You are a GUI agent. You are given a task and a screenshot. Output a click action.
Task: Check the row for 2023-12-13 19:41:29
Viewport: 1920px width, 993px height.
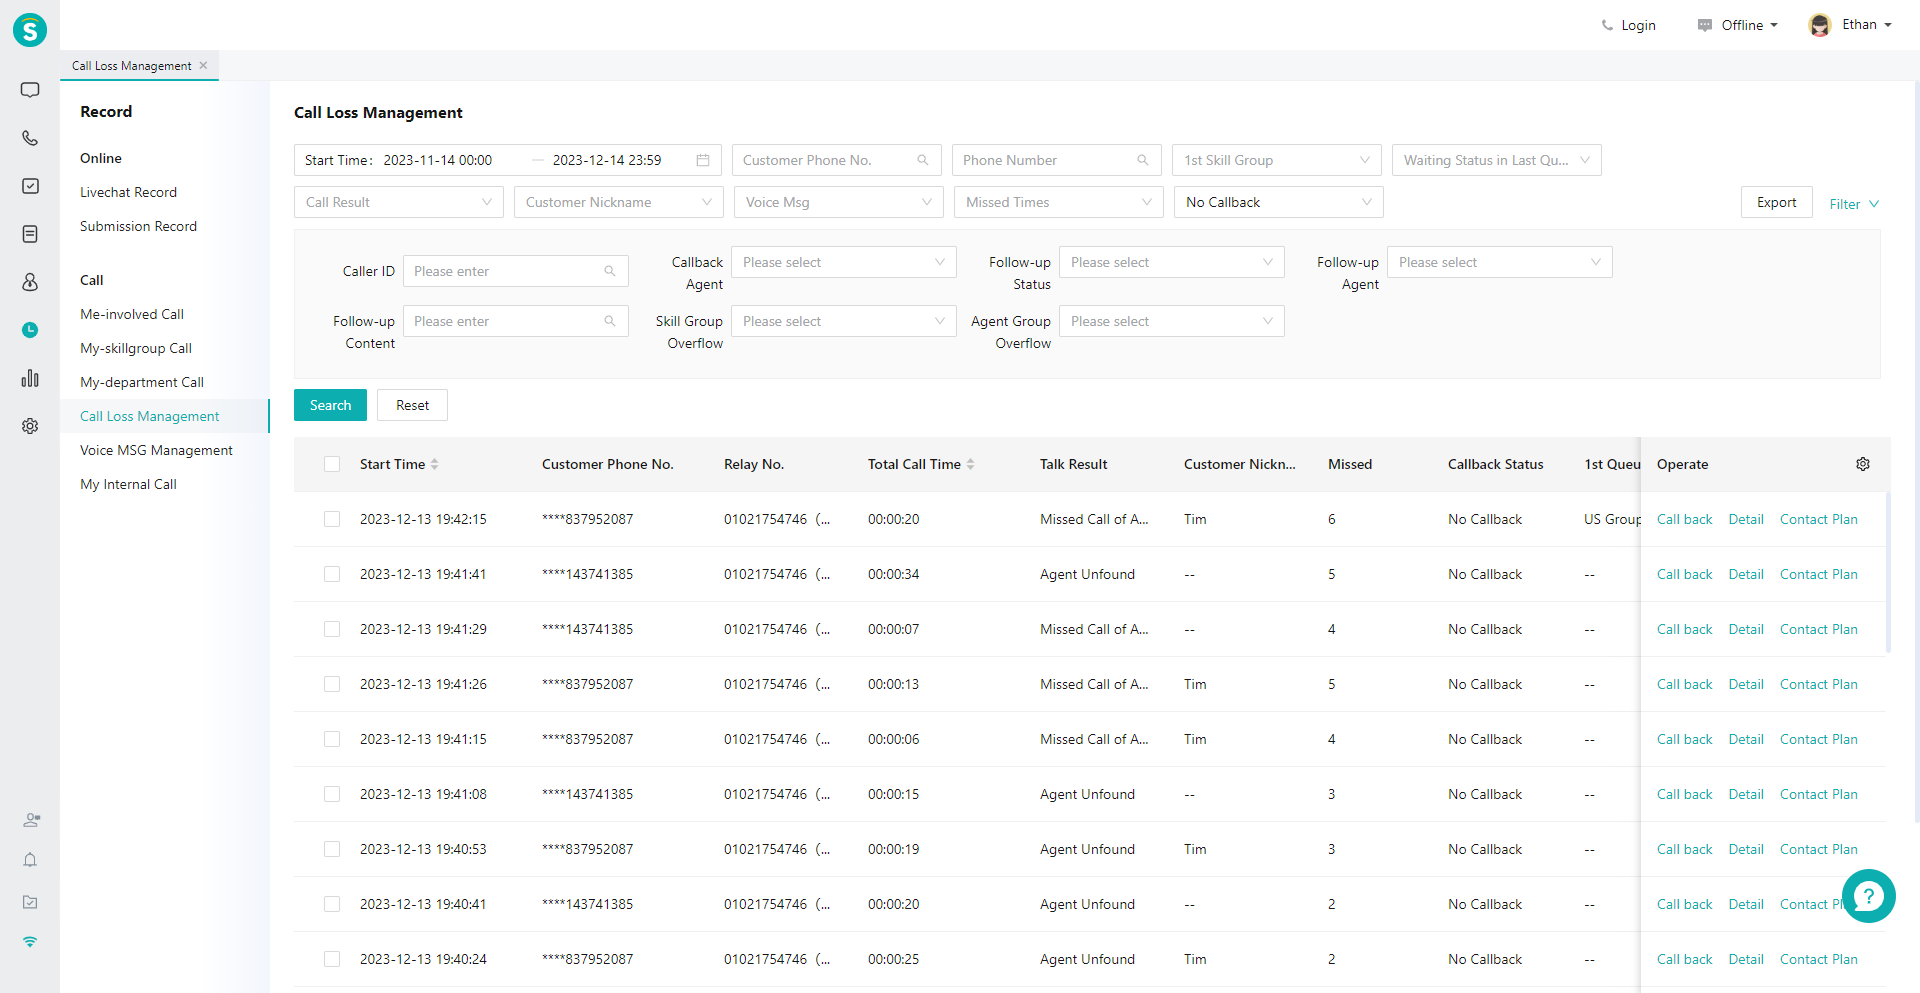point(332,629)
